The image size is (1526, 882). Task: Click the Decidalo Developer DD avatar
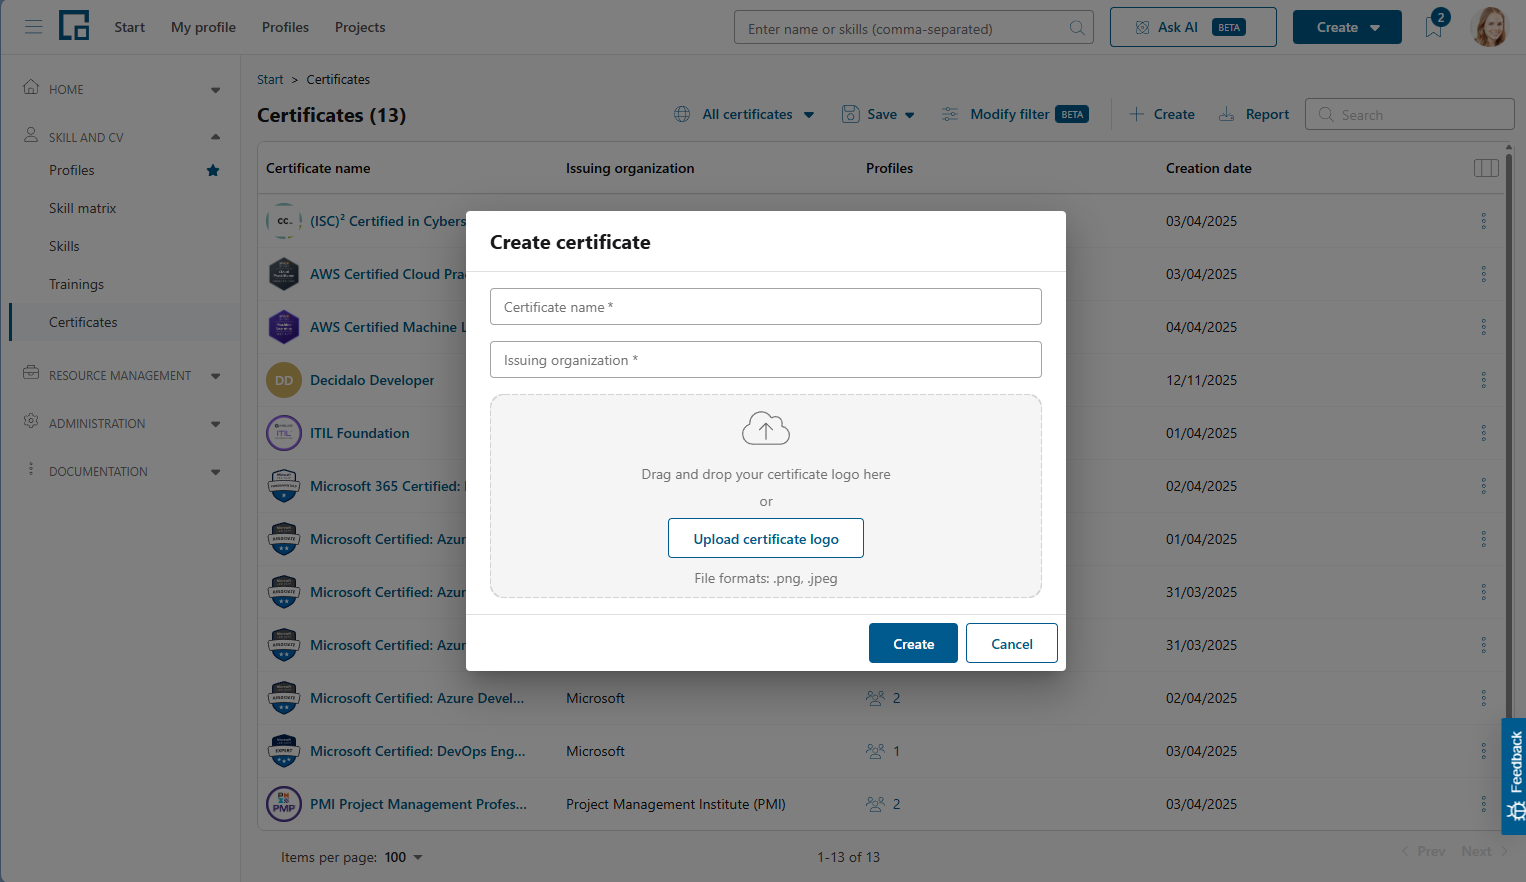[284, 380]
